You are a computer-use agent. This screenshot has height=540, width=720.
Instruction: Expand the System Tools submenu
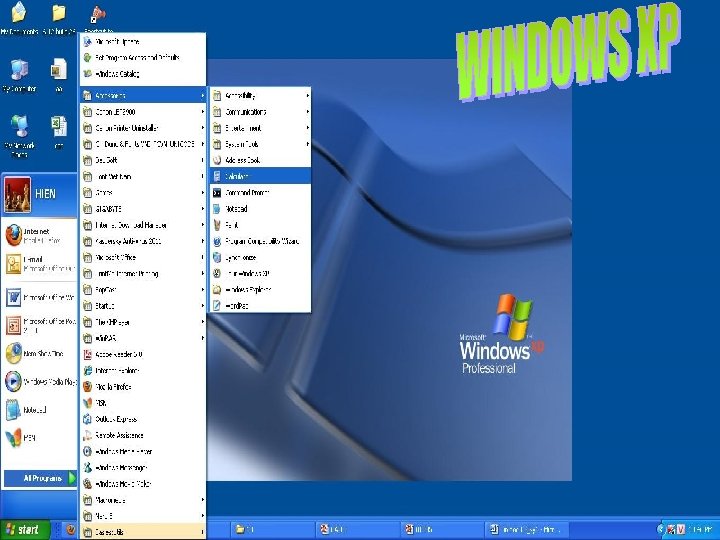[260, 144]
